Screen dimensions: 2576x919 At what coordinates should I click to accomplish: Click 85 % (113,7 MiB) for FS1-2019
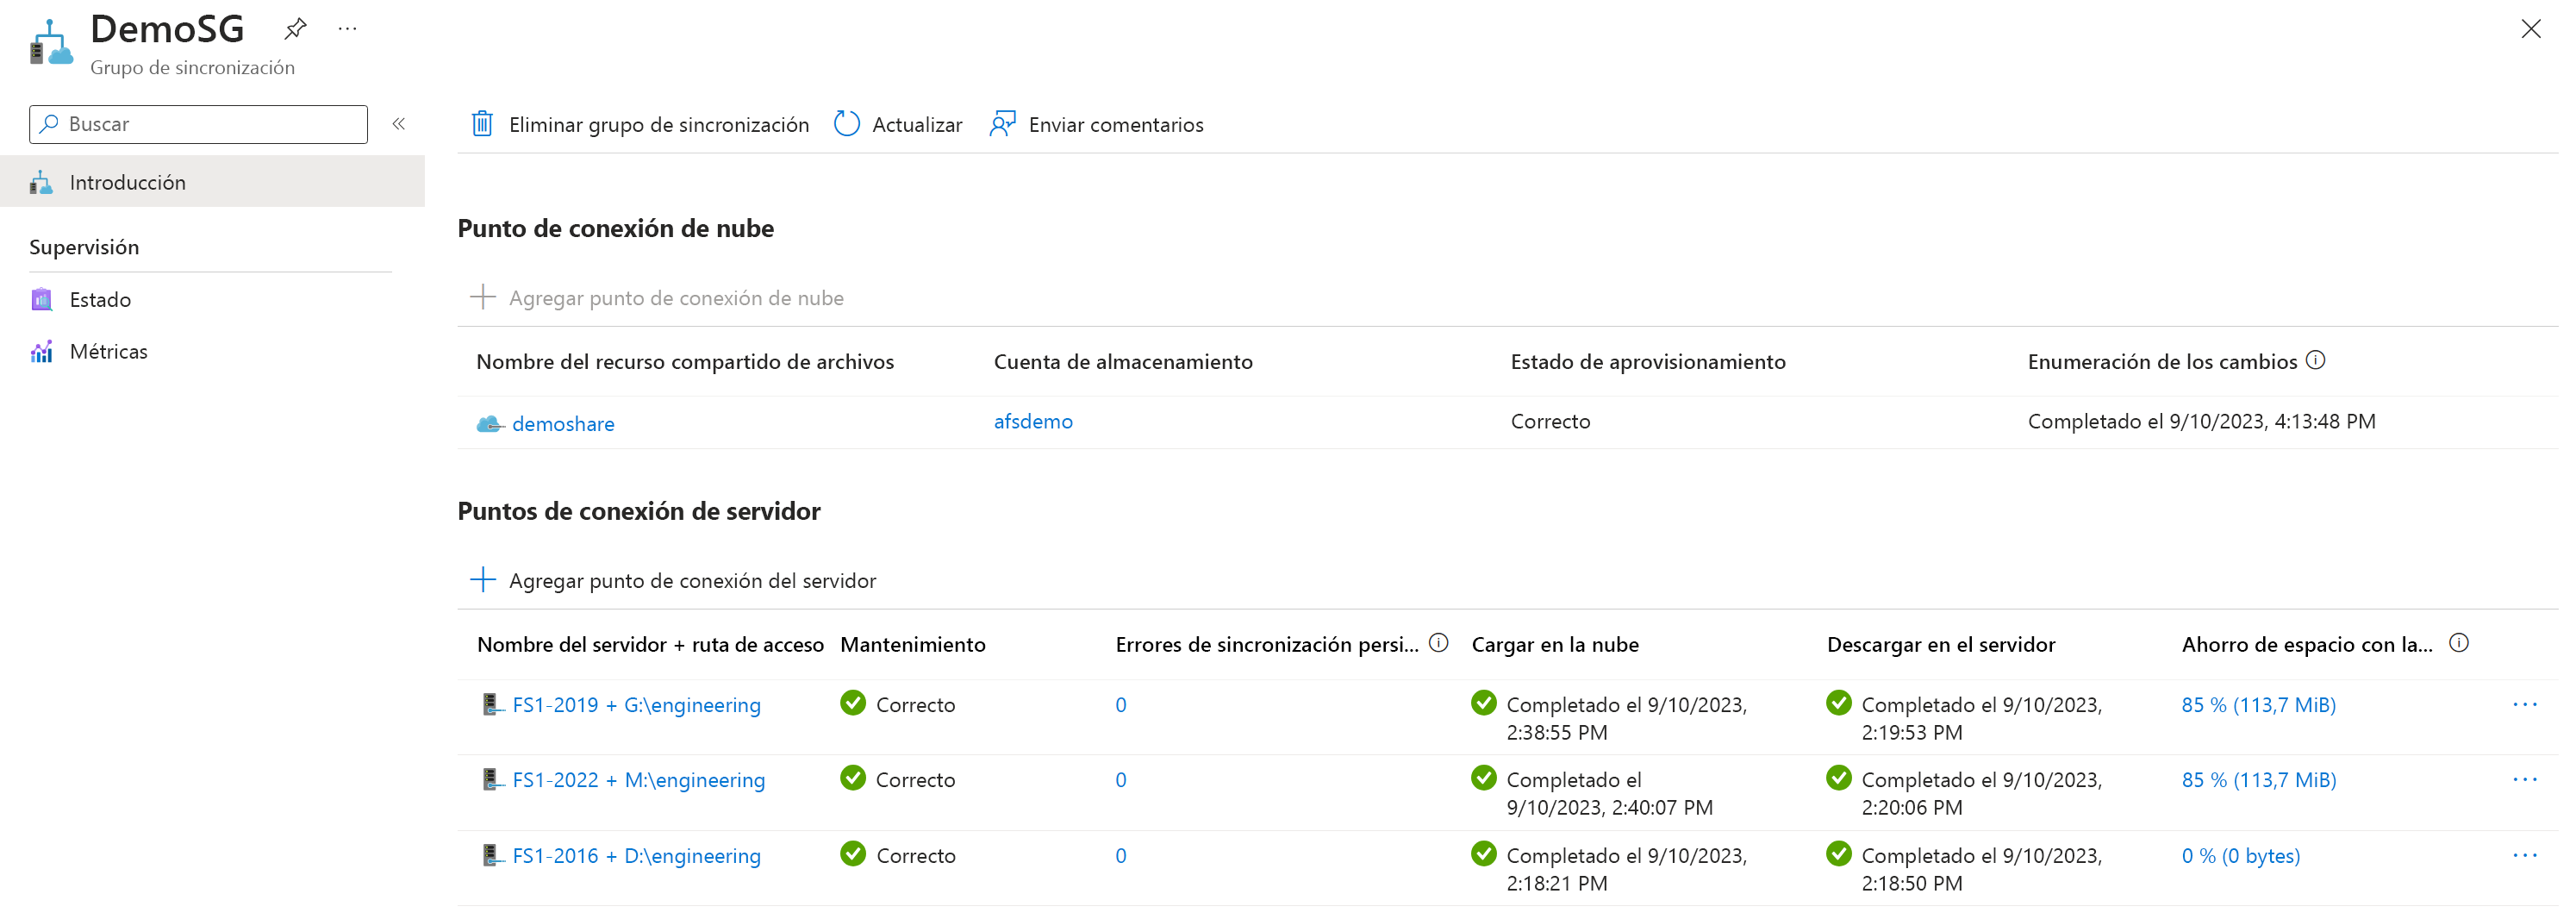(2259, 704)
